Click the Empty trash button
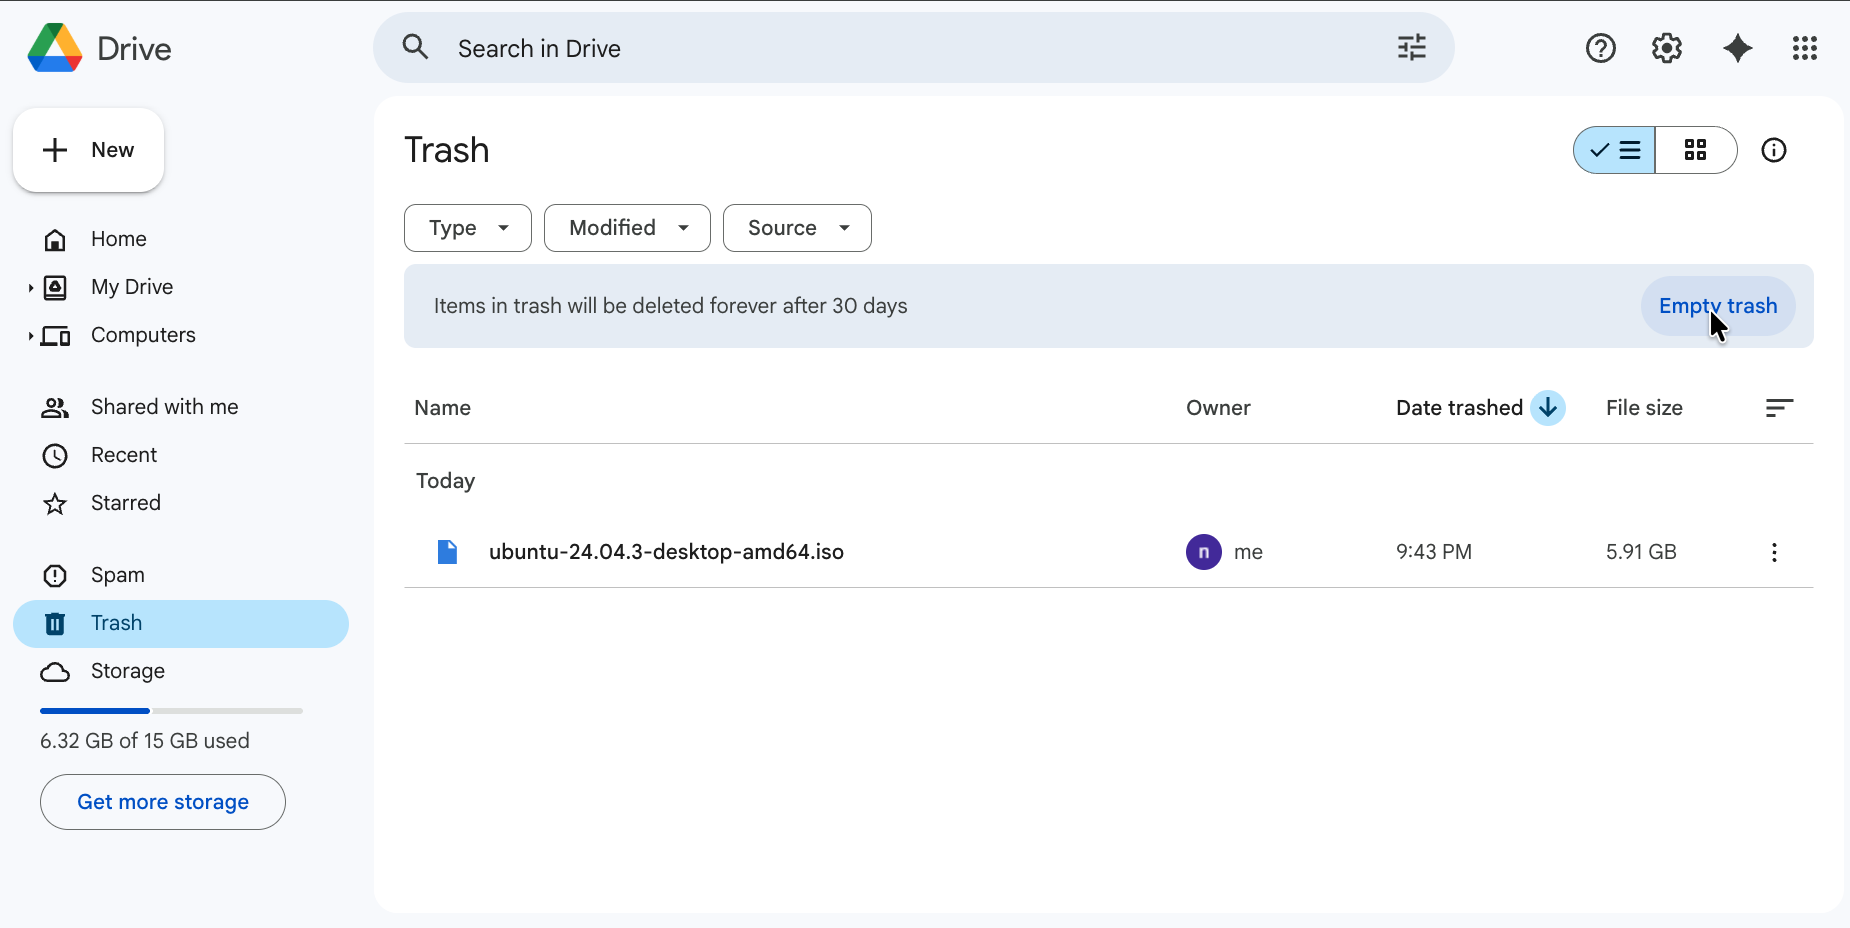The image size is (1850, 928). coord(1717,306)
